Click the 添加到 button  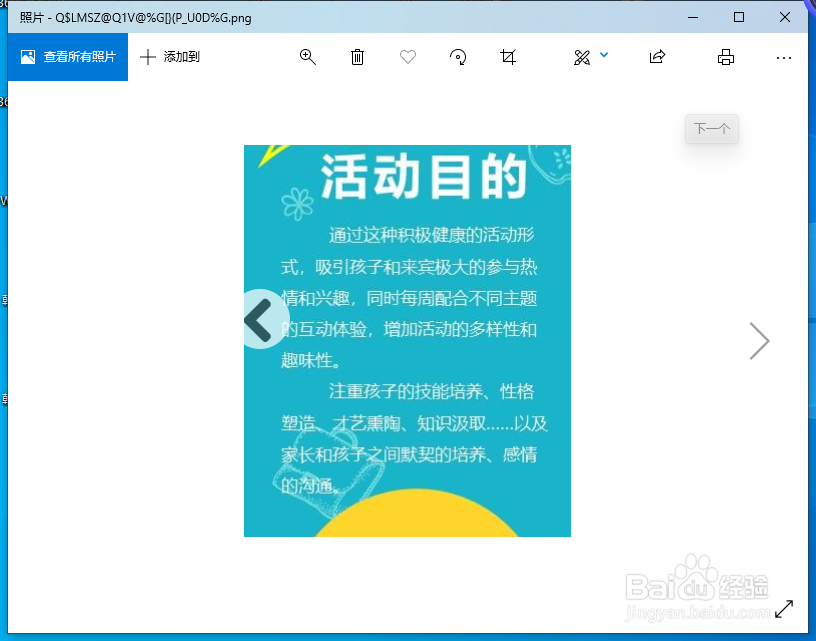click(170, 57)
